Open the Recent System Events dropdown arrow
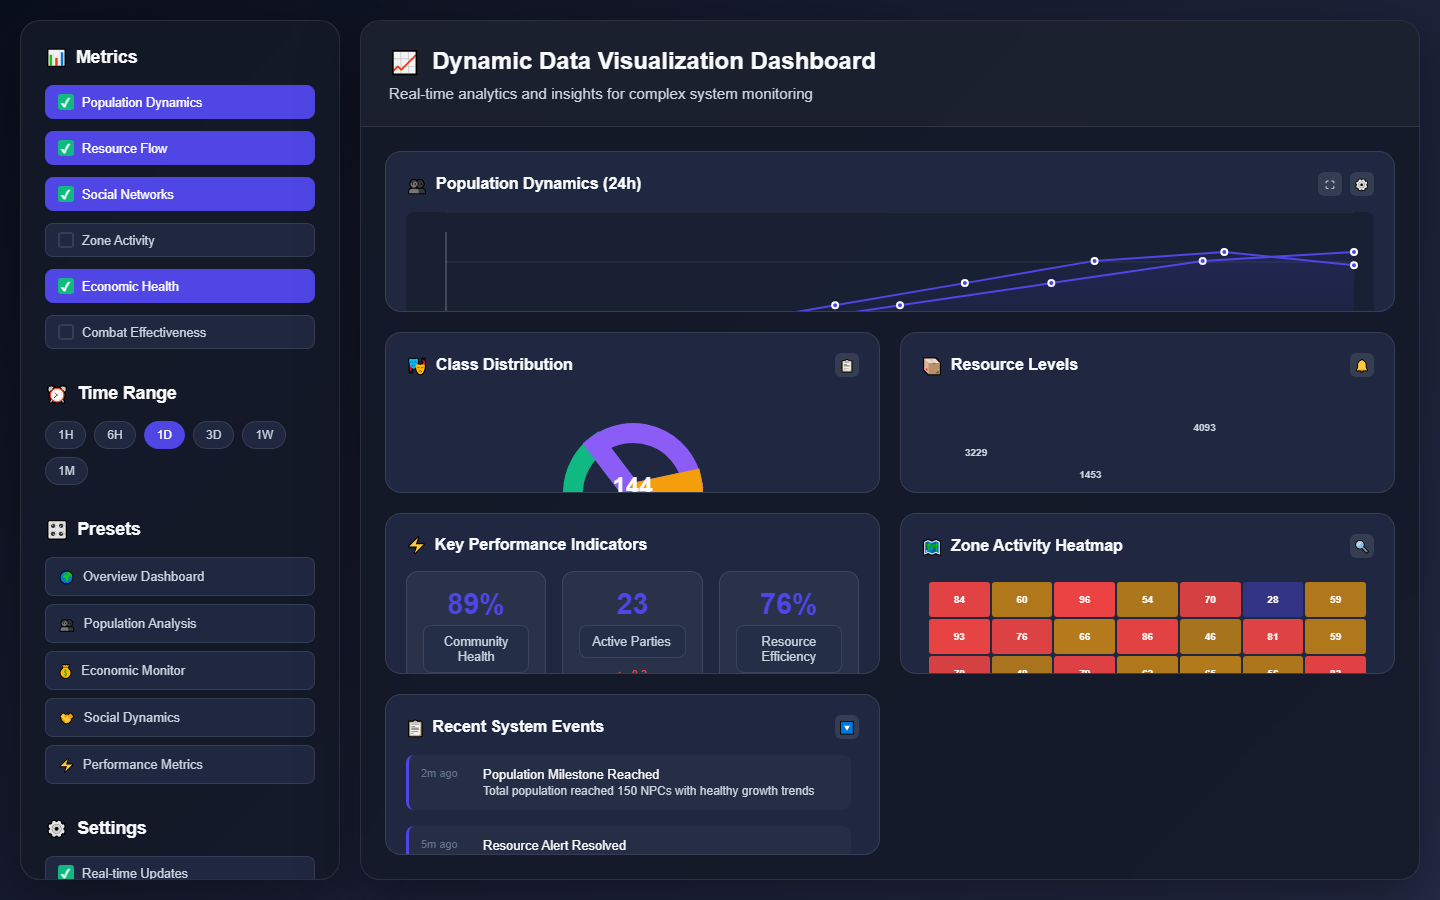 tap(847, 727)
